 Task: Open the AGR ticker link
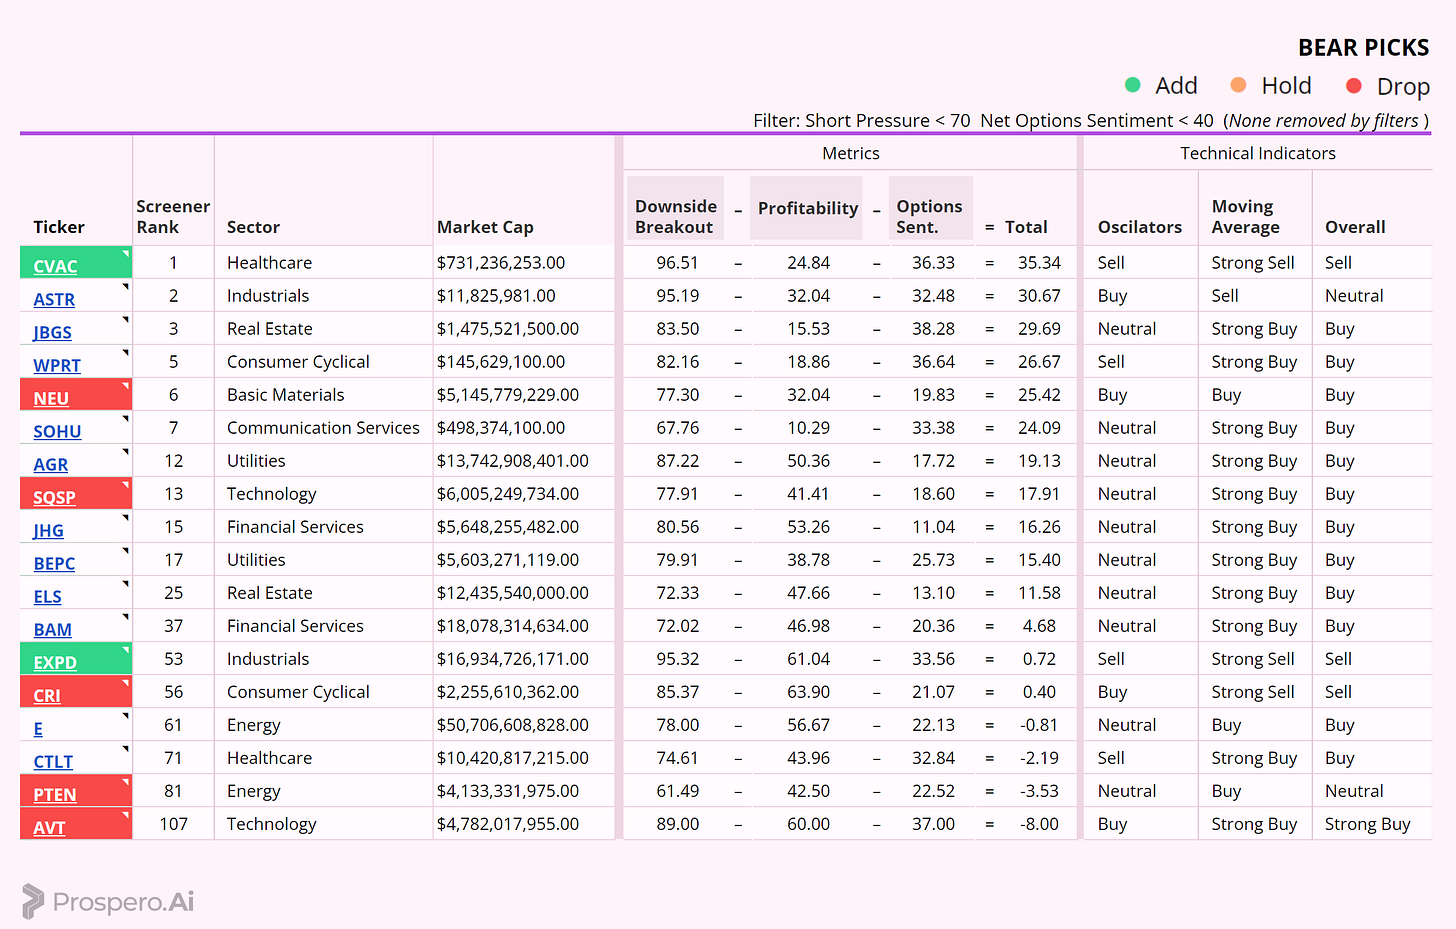coord(51,464)
